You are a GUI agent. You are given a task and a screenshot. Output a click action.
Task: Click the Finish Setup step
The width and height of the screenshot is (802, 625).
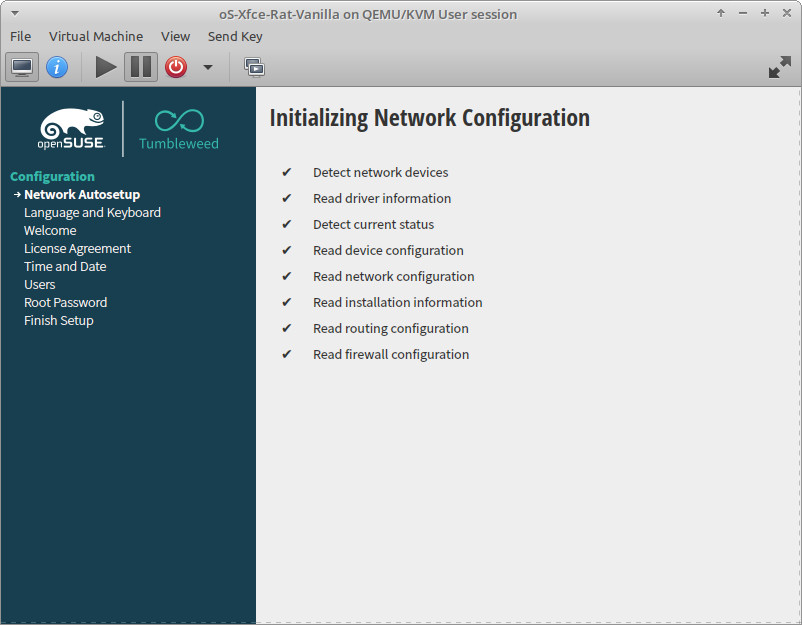[58, 320]
